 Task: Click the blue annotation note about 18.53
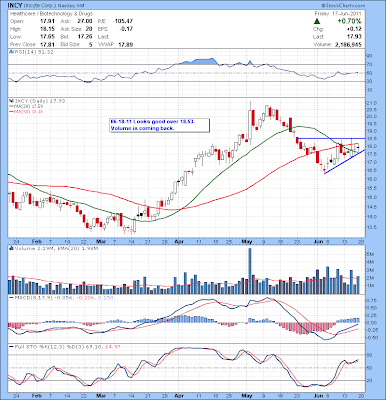coord(160,125)
